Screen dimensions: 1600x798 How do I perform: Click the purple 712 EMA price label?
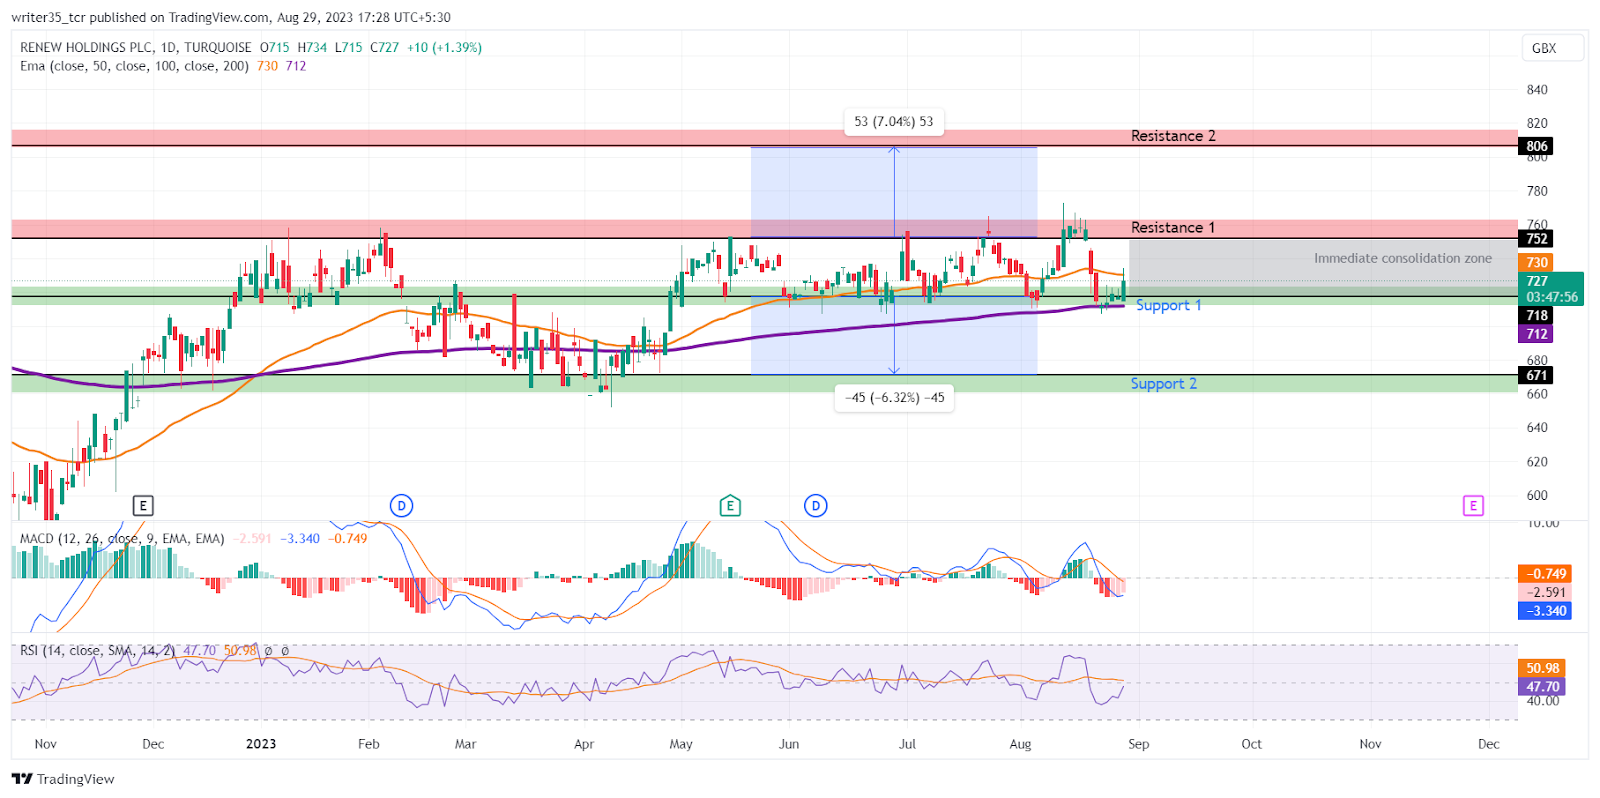pos(1537,334)
